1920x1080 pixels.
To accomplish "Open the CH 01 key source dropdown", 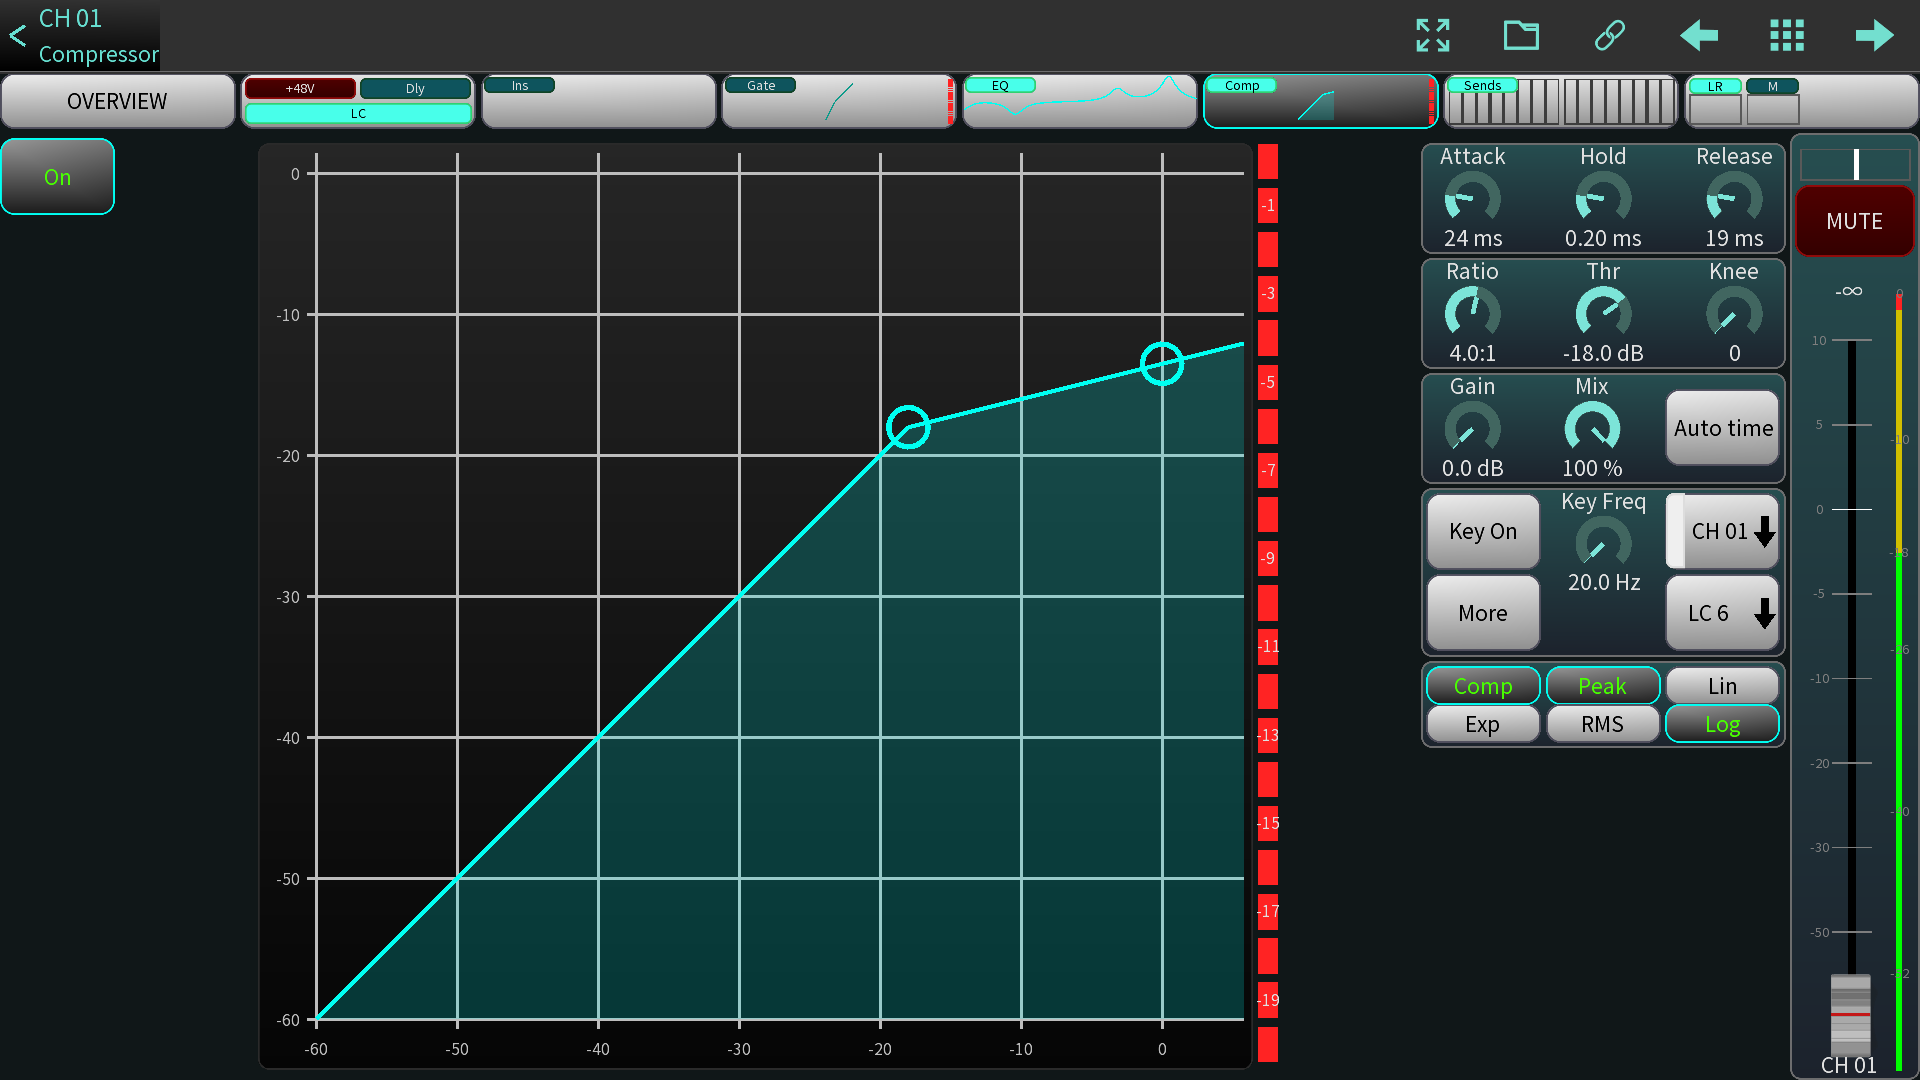I will point(1723,531).
